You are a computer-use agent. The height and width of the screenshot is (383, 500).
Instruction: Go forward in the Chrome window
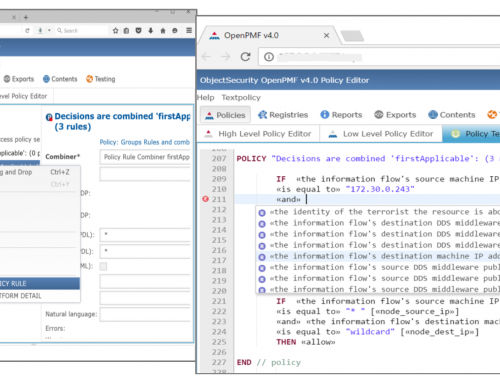(226, 57)
